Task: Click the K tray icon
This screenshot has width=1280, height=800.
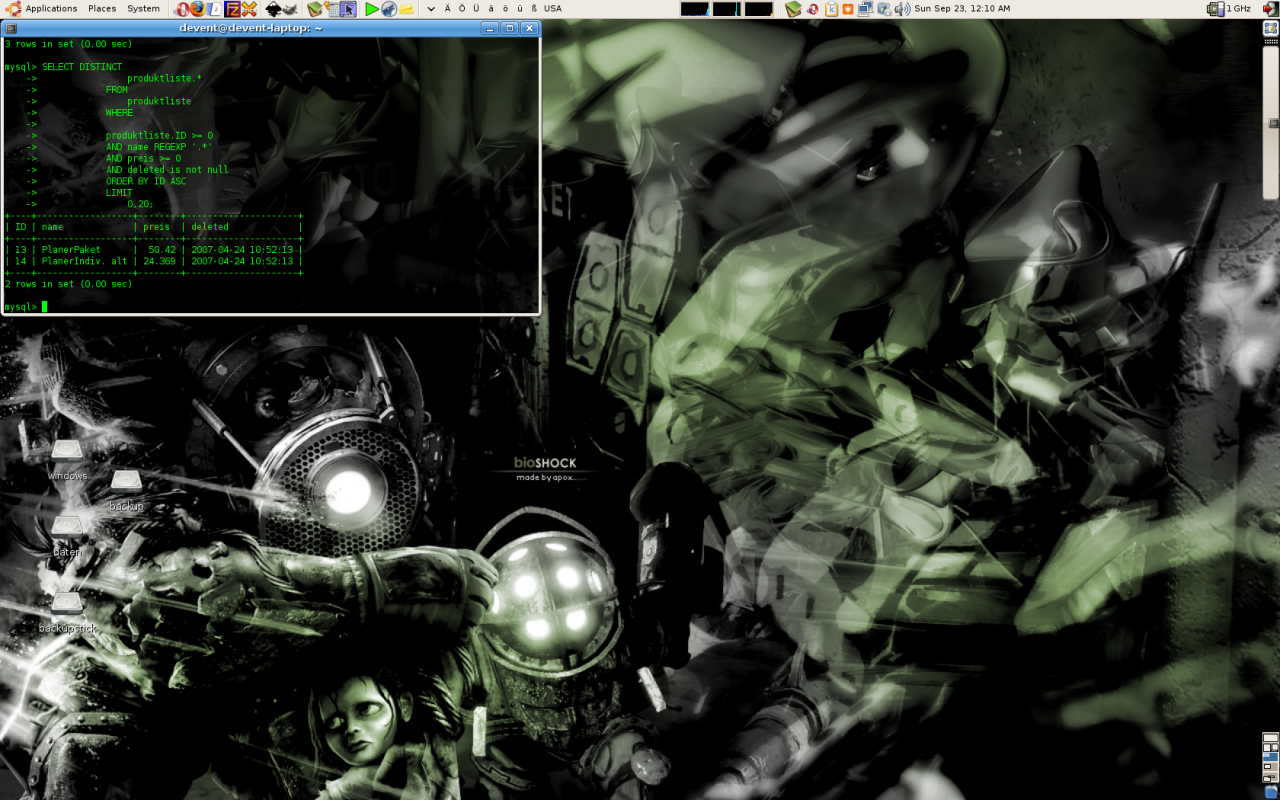Action: pos(832,9)
